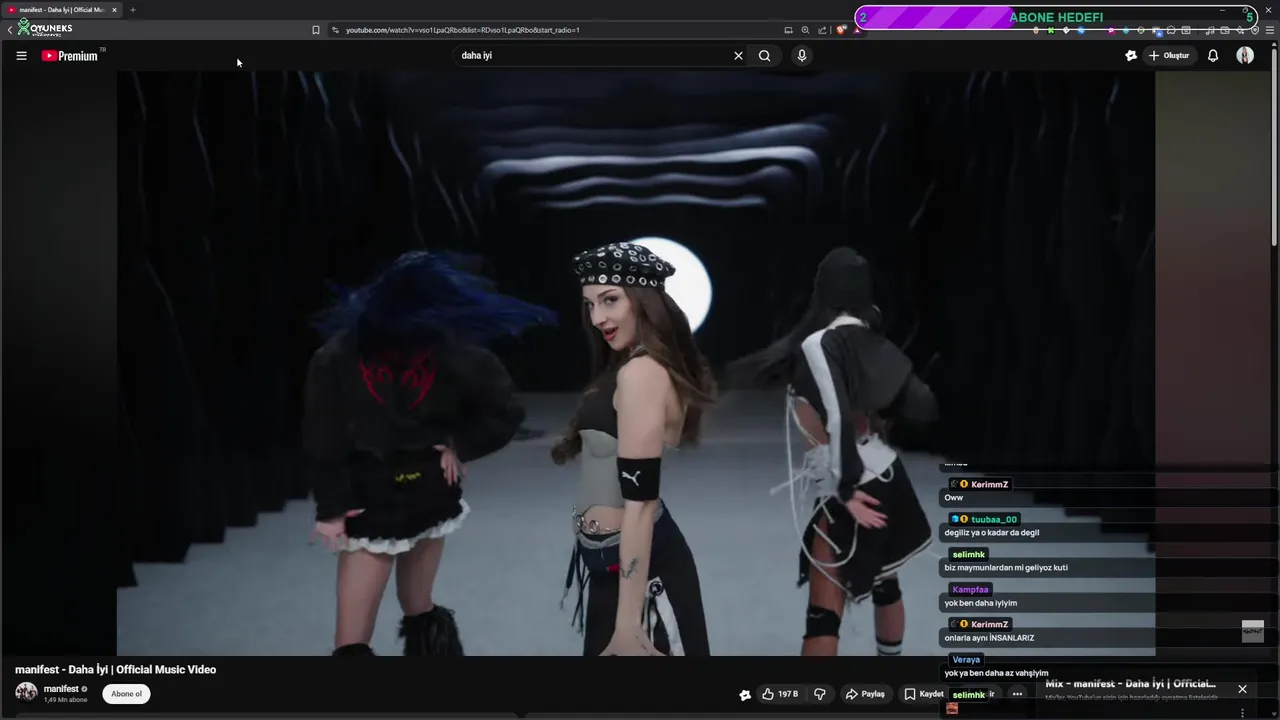This screenshot has height=720, width=1280.
Task: Open the zoom magnifier in address bar
Action: pos(805,30)
